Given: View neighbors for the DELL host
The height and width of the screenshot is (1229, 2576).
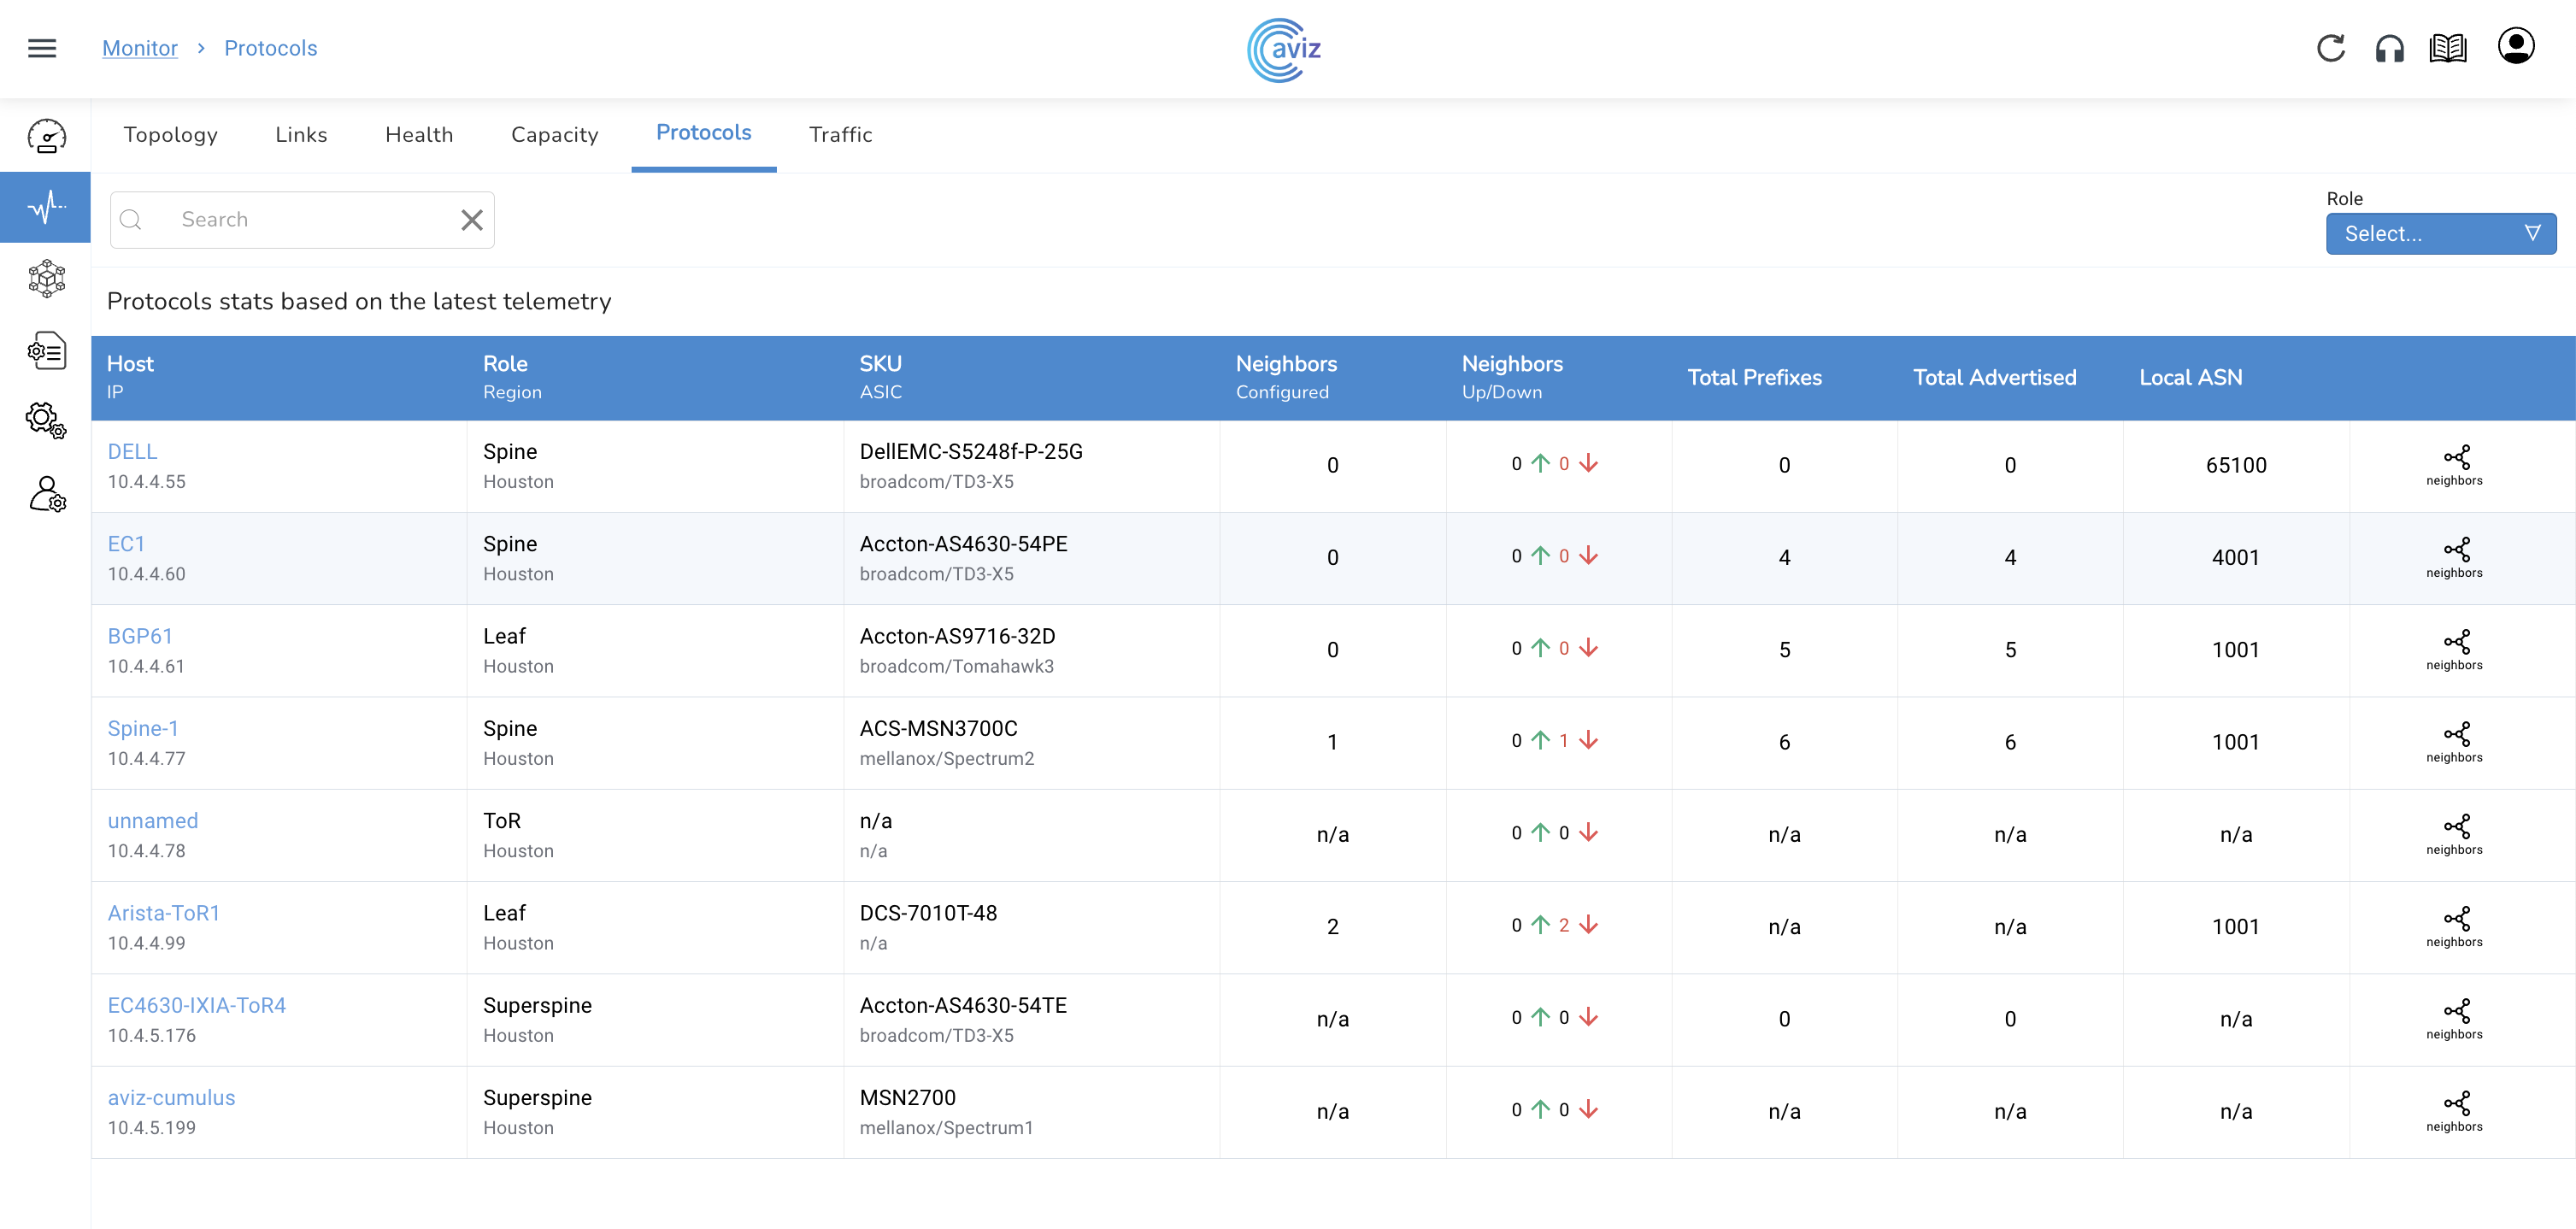Looking at the screenshot, I should [2454, 465].
